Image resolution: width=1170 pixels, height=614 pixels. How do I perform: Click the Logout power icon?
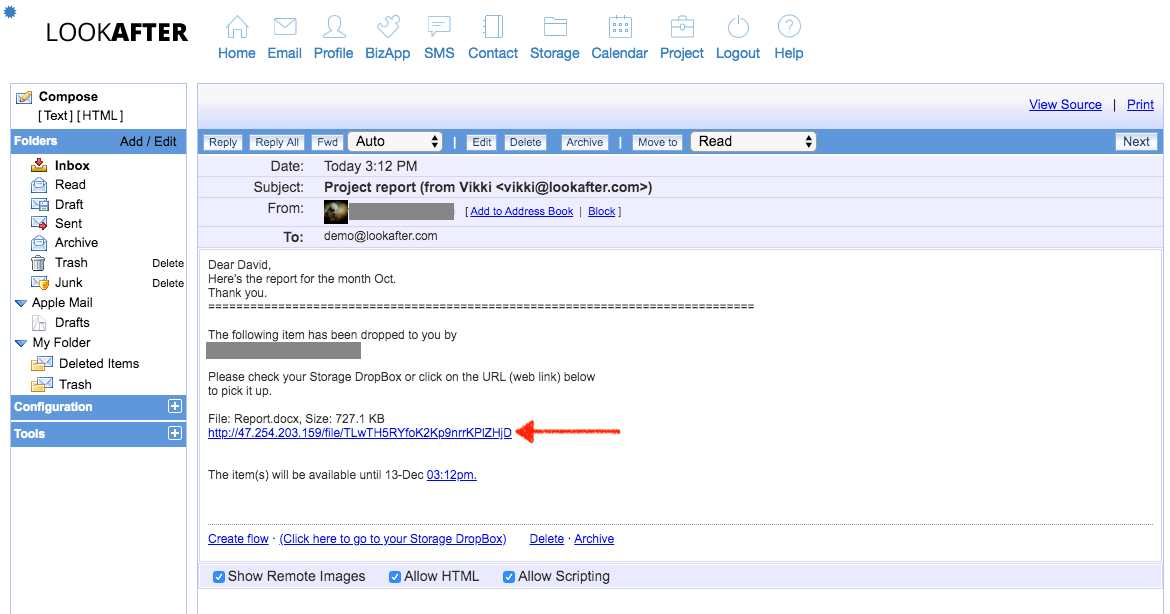tap(738, 27)
